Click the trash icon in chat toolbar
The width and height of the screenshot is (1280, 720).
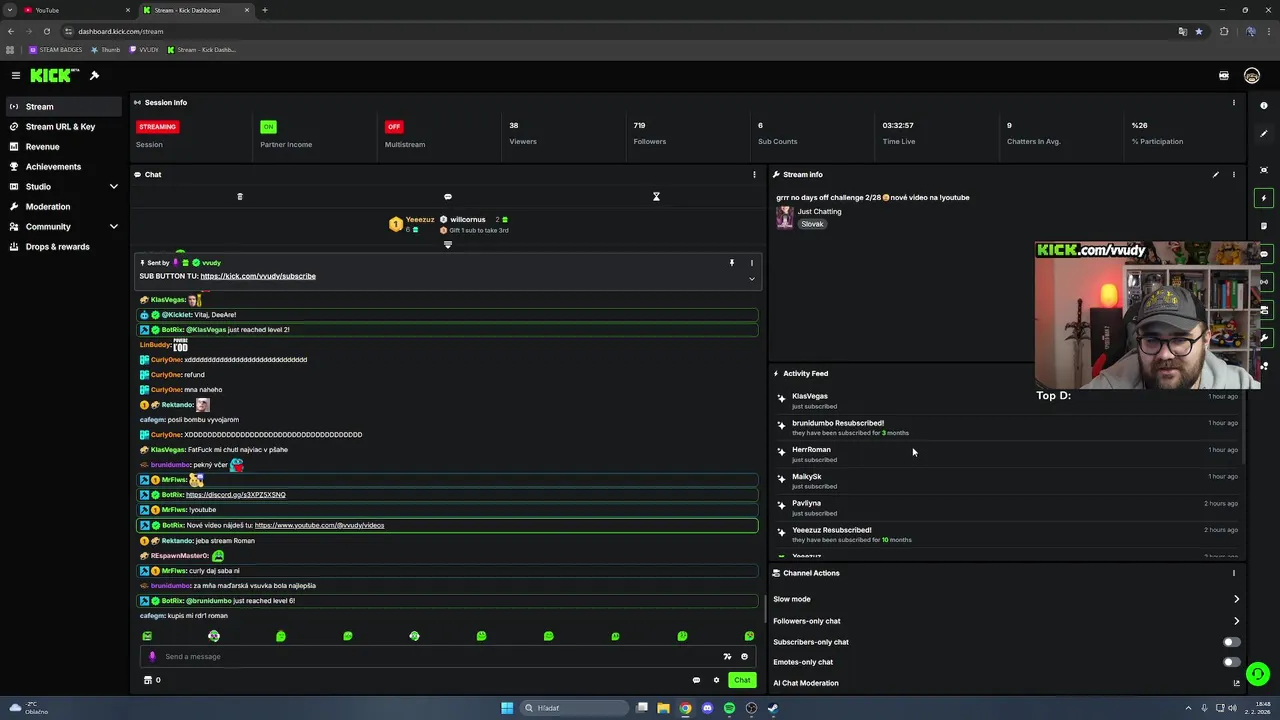[239, 196]
